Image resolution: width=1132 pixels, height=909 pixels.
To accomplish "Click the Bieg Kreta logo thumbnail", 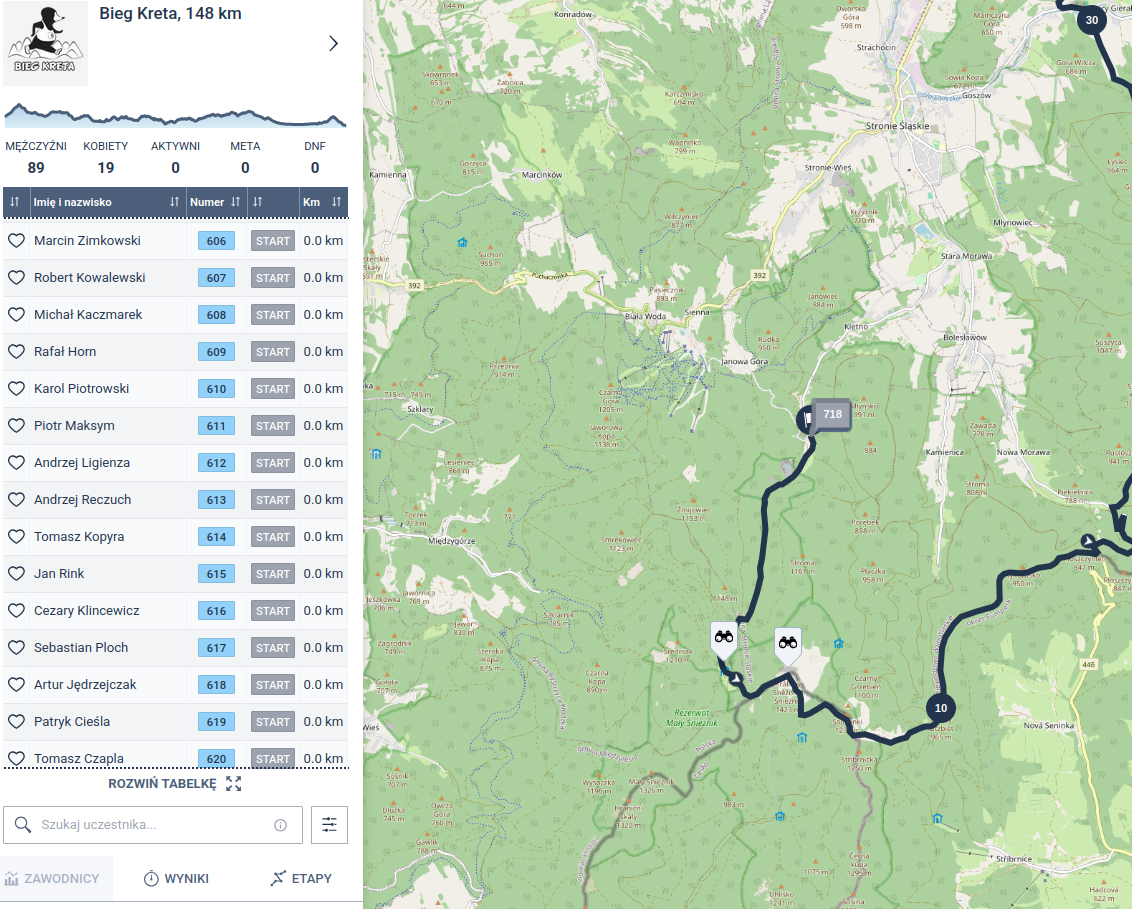I will click(x=45, y=44).
